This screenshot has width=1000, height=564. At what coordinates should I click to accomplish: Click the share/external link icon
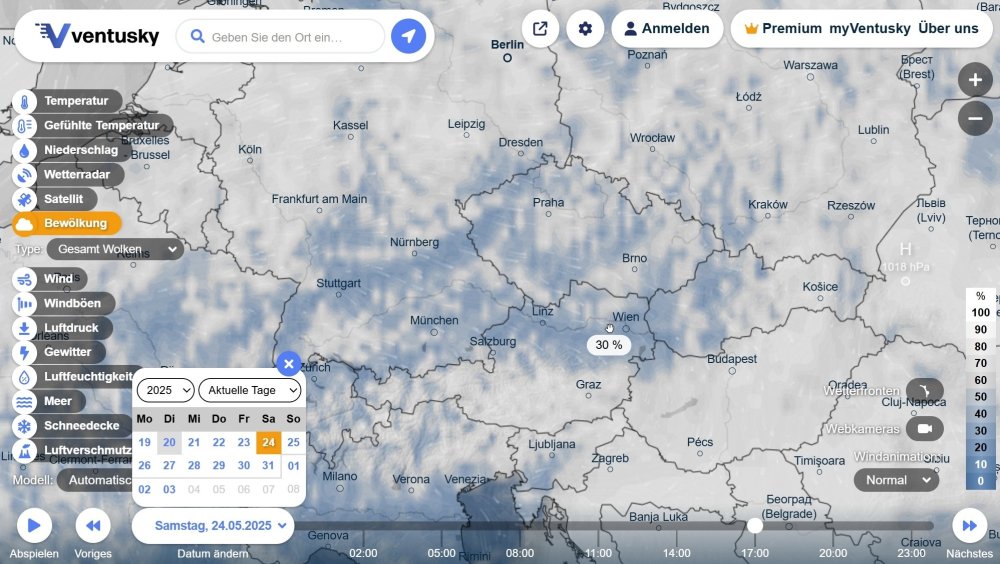pos(540,29)
